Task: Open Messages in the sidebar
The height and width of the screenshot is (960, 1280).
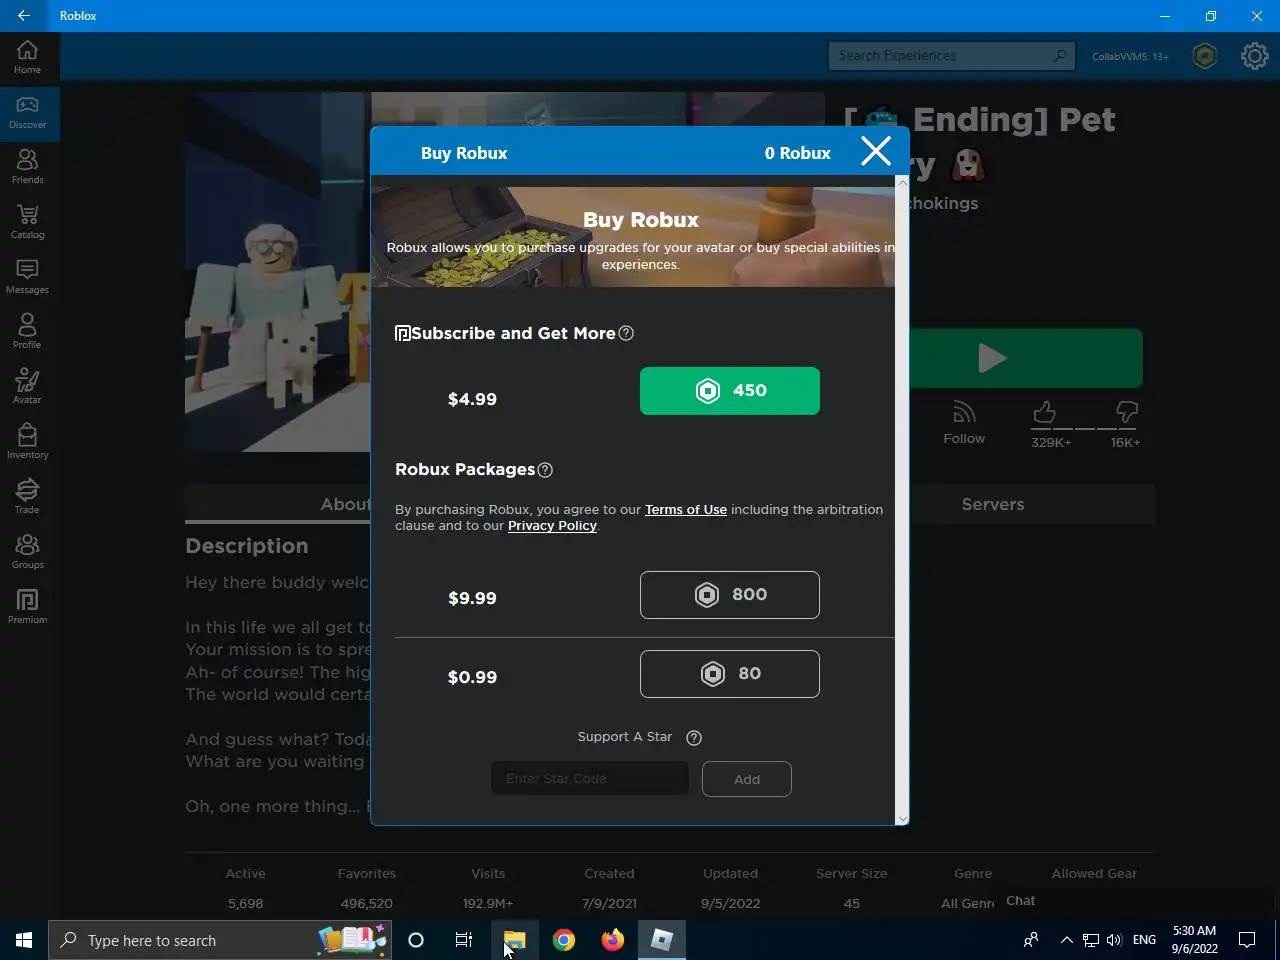Action: [27, 277]
